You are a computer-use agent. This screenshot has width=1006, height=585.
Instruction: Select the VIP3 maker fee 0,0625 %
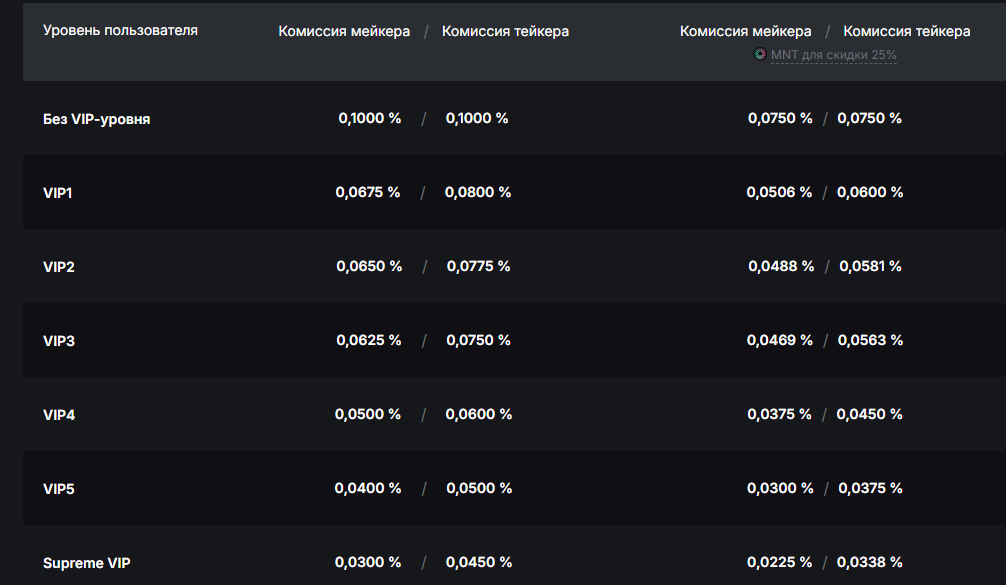click(368, 340)
